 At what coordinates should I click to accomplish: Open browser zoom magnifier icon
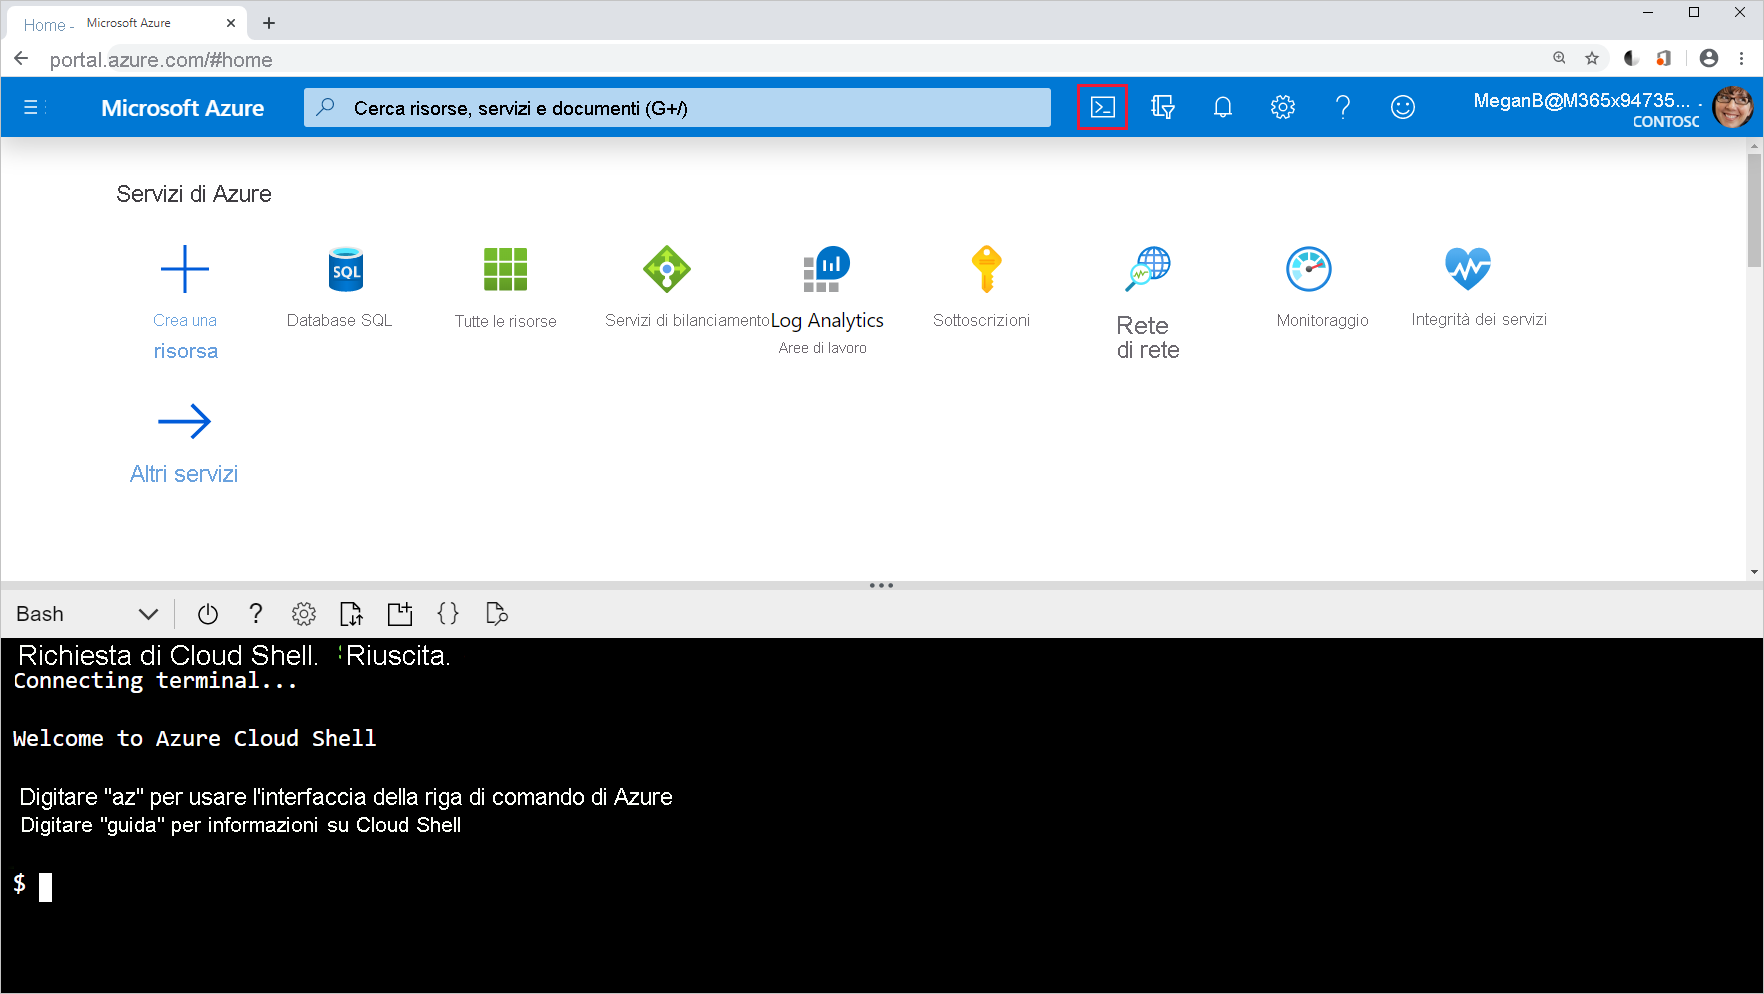click(1559, 58)
